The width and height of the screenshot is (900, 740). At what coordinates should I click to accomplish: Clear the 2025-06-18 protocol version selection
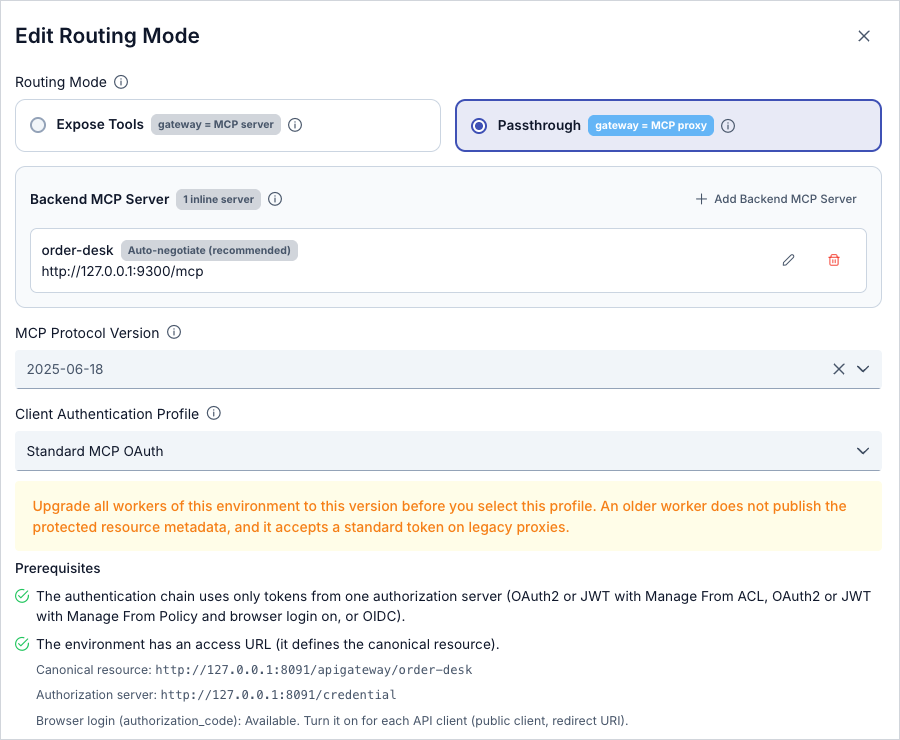[839, 369]
